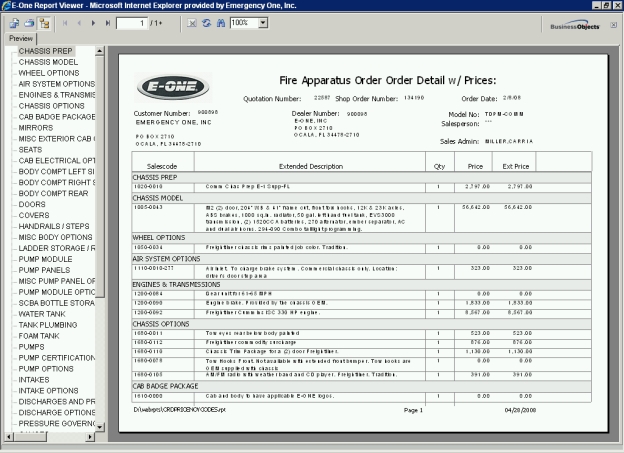Click the group tree scroll-up arrow
The image size is (624, 453).
click(x=99, y=51)
